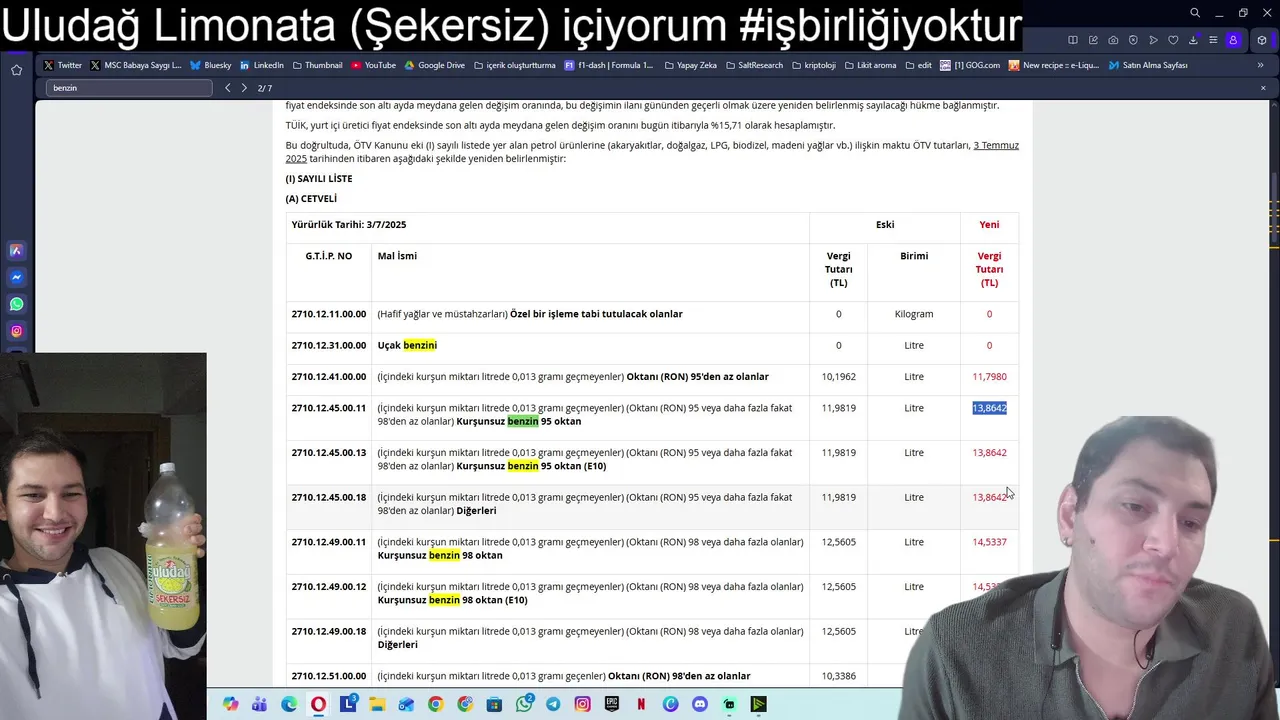Click the new tax value 14,5337
The image size is (1280, 720).
989,542
